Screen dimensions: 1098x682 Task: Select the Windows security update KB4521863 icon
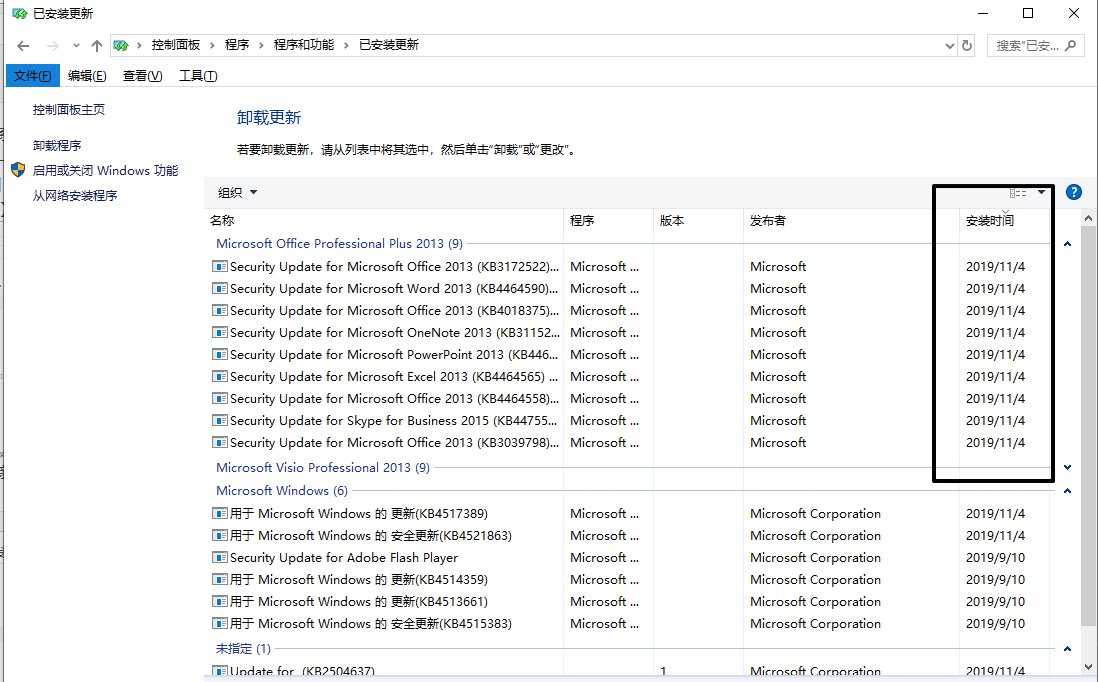tap(220, 536)
